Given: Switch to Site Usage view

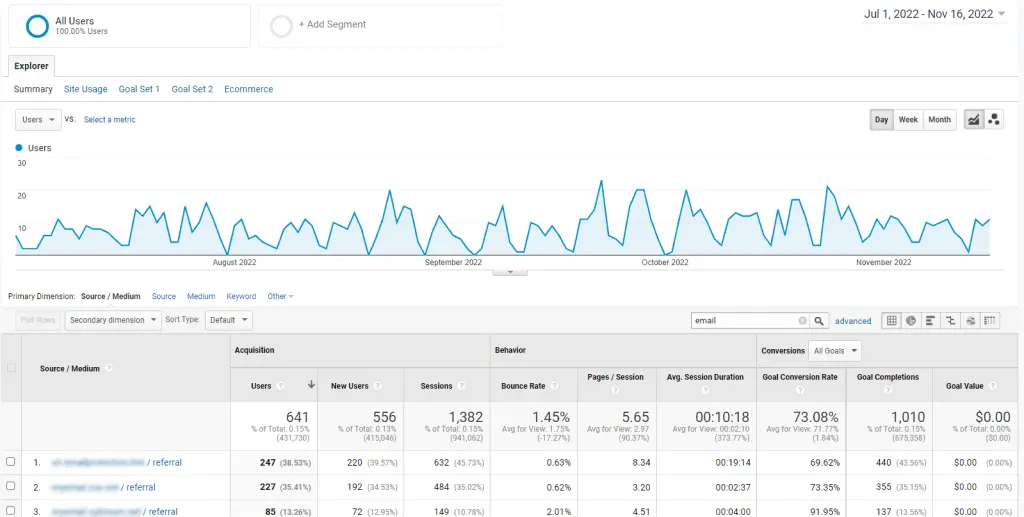Looking at the screenshot, I should [x=86, y=89].
